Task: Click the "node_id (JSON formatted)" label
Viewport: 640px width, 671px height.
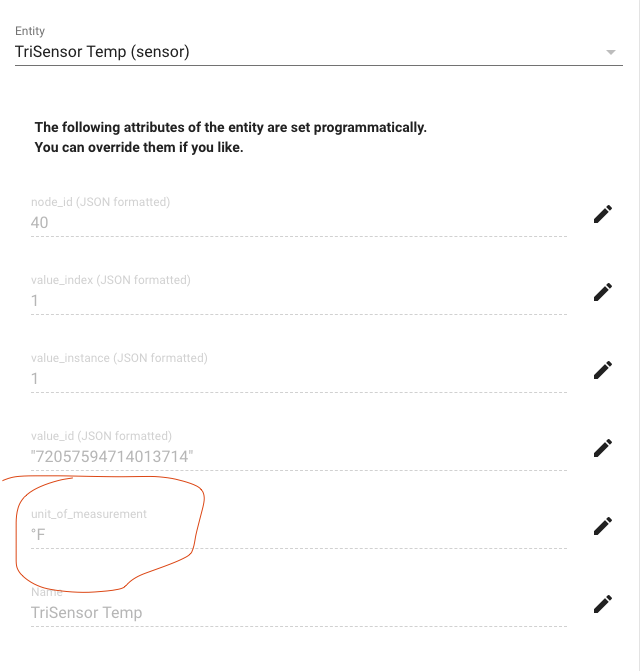Action: point(101,202)
